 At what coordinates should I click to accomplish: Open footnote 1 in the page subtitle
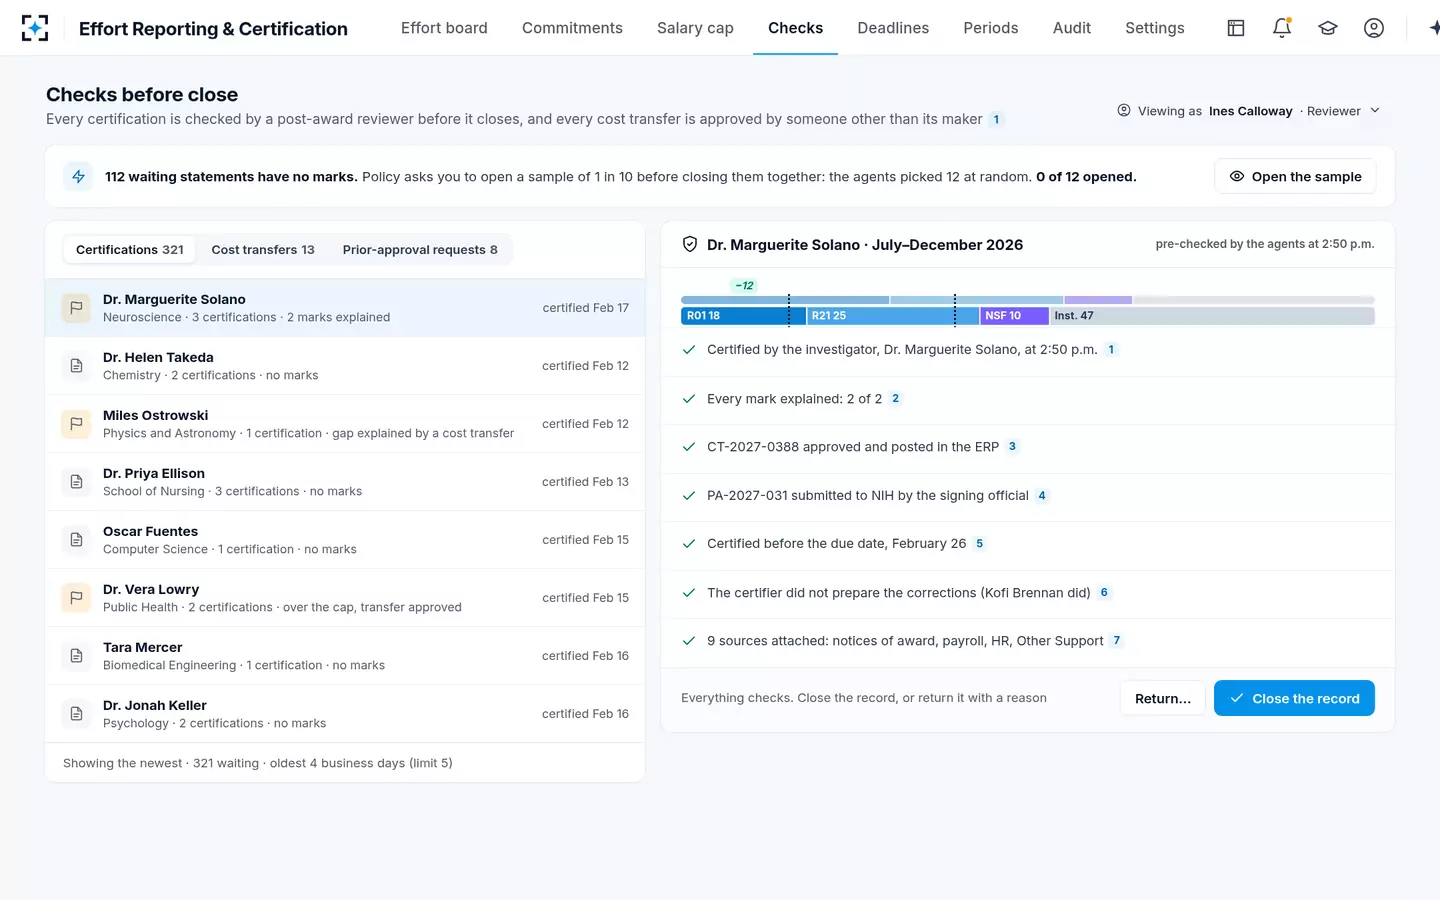pyautogui.click(x=996, y=119)
